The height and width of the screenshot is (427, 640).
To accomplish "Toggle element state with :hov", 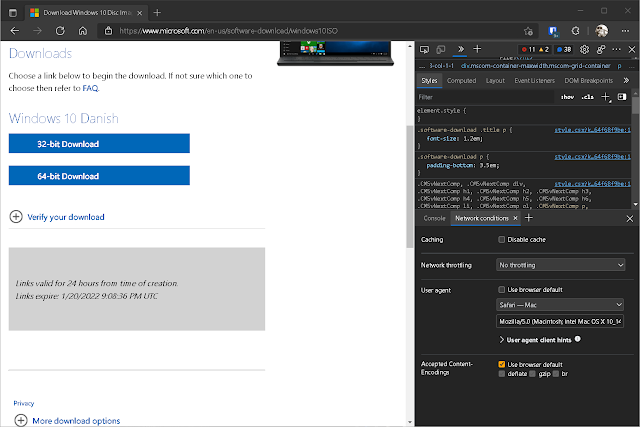I will pos(567,97).
